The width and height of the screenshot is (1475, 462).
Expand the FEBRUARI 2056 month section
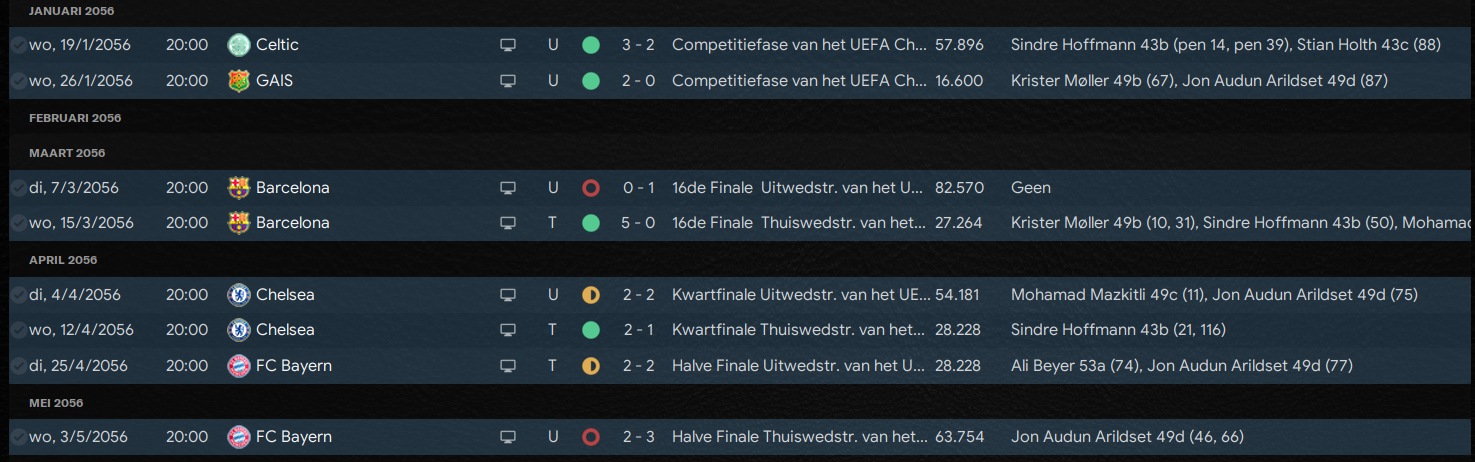click(75, 118)
